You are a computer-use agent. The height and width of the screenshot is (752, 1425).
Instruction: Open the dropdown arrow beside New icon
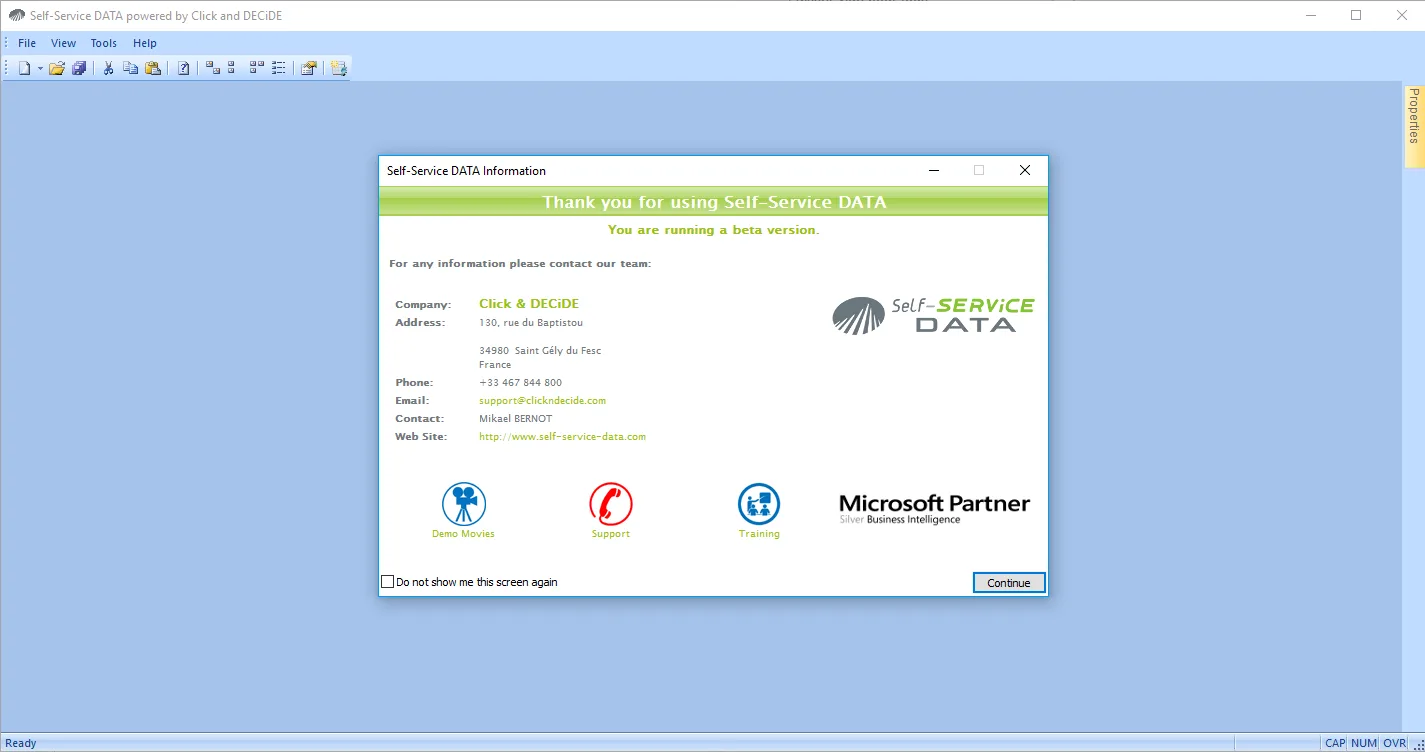click(x=40, y=68)
